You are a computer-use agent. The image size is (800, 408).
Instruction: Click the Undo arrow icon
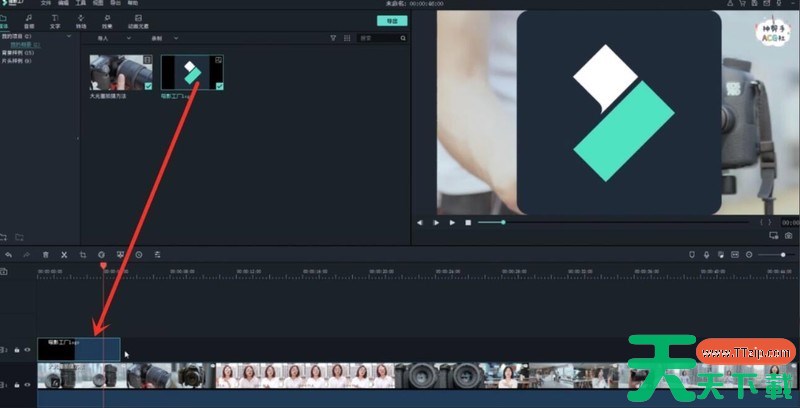click(x=8, y=254)
